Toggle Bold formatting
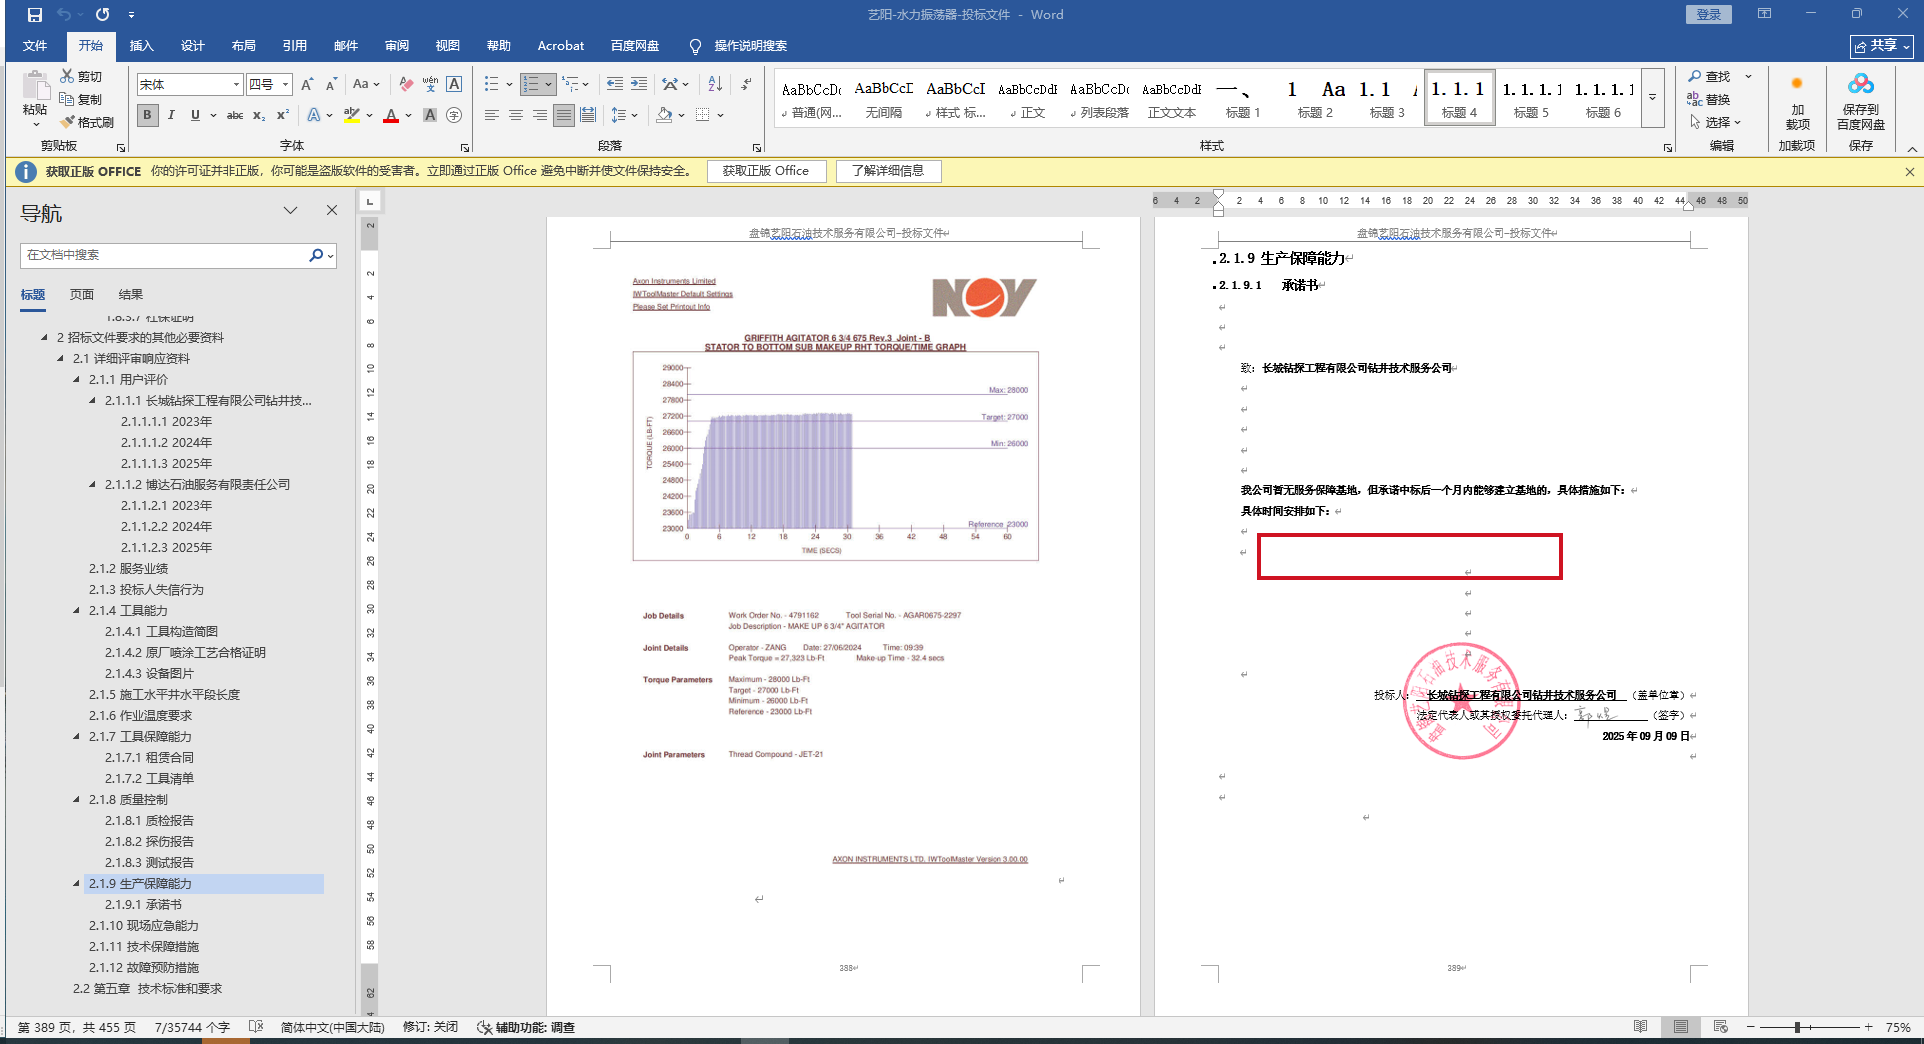The width and height of the screenshot is (1924, 1044). pyautogui.click(x=147, y=115)
